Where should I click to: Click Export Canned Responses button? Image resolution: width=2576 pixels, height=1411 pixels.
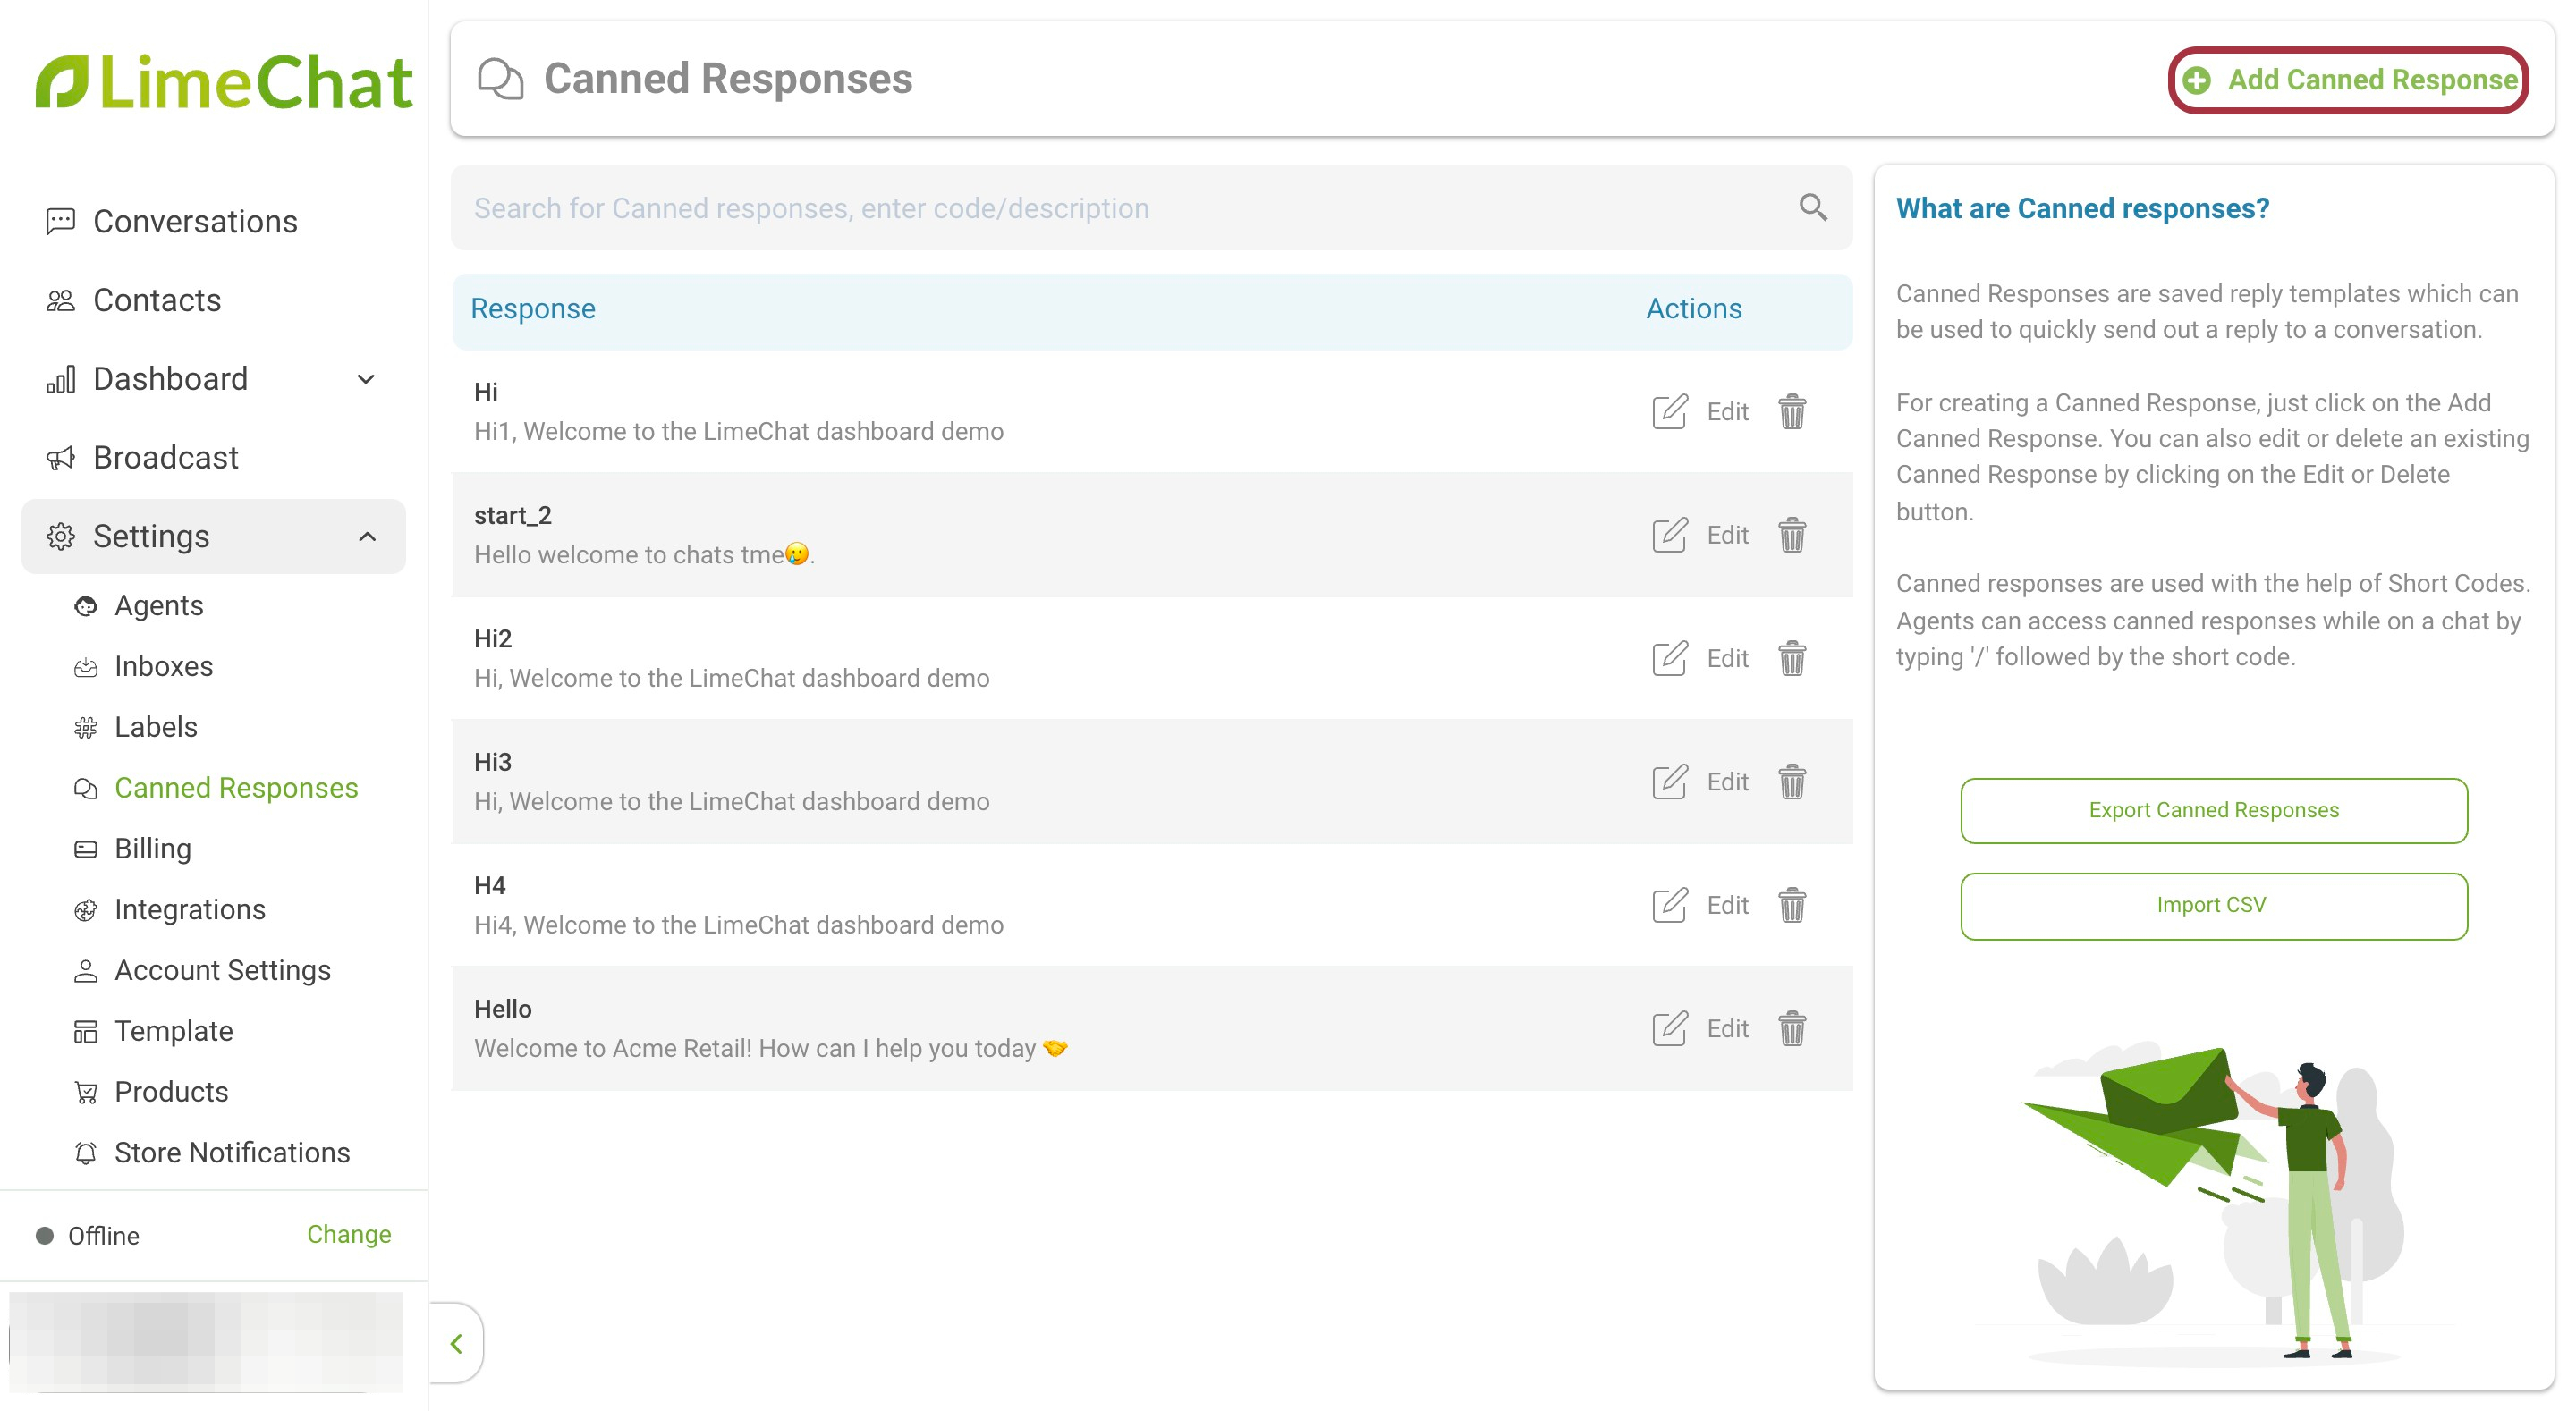click(2213, 810)
